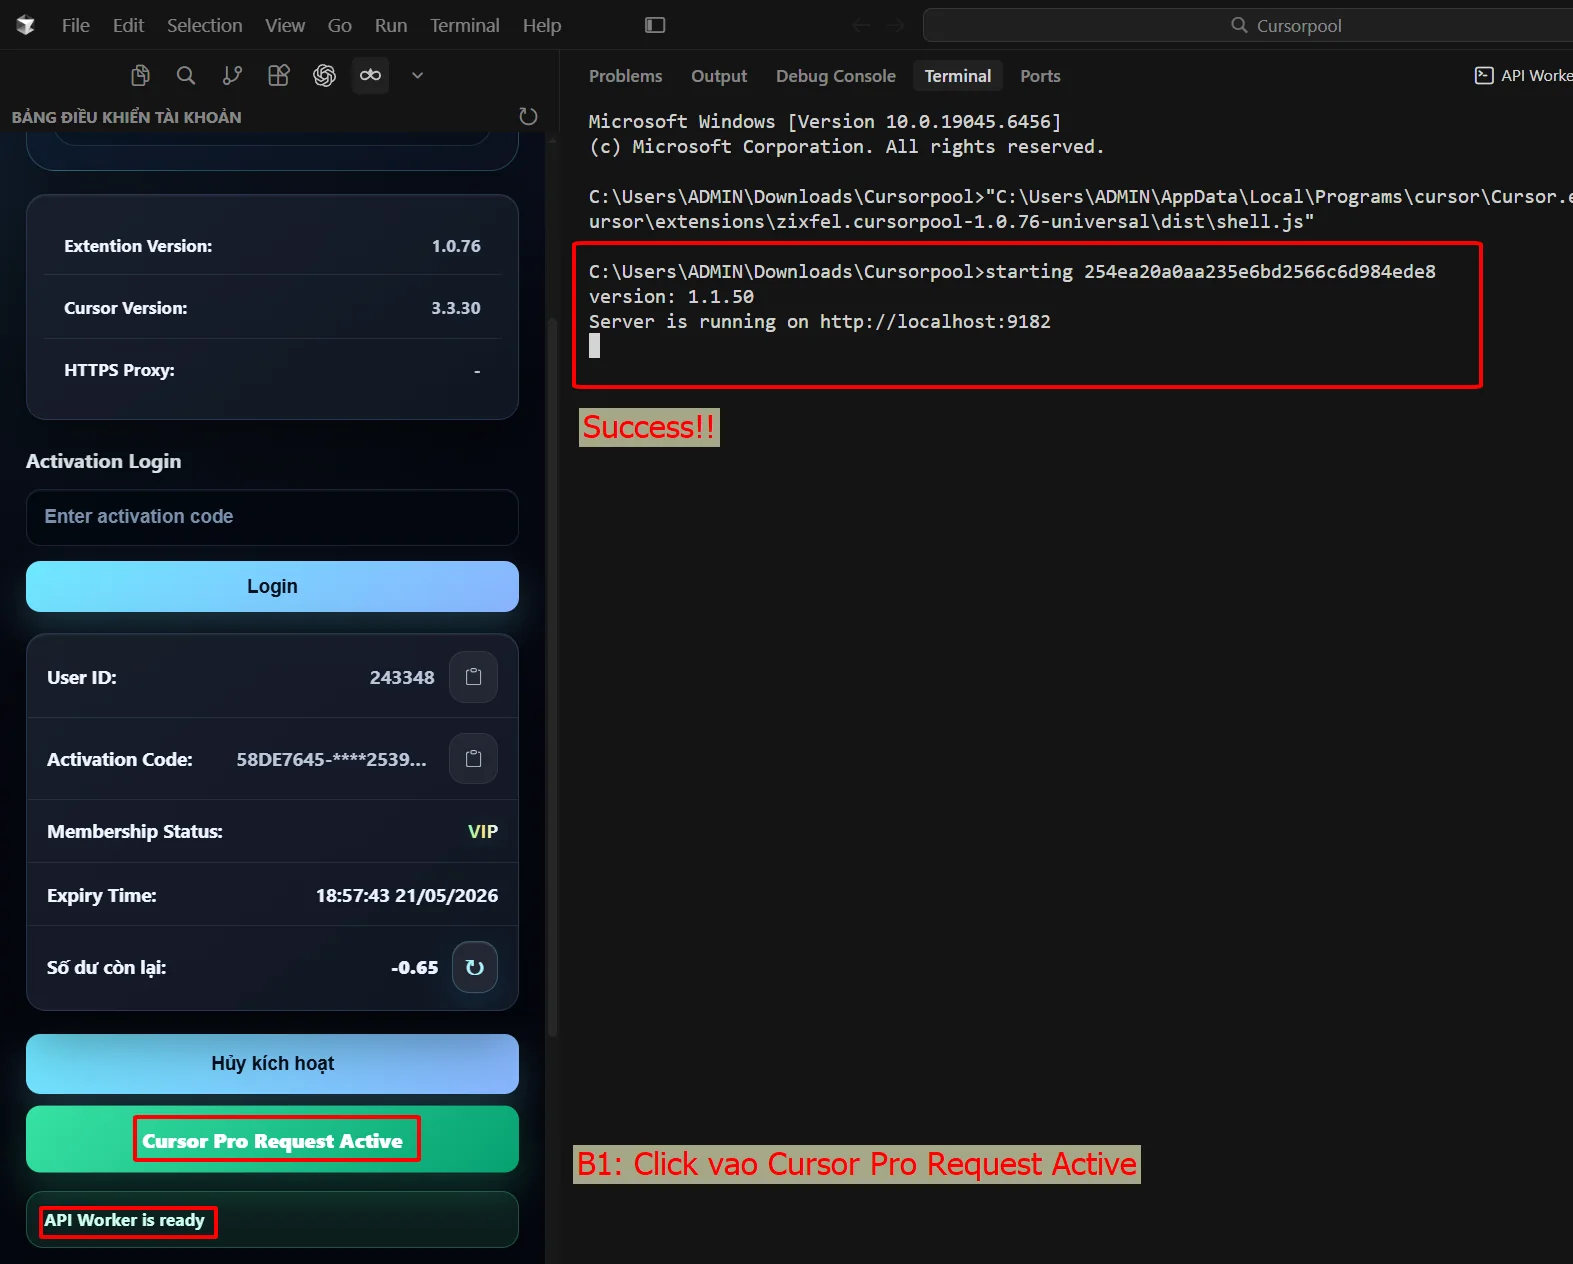Click the Hủy kích hoạt button
The image size is (1573, 1264).
[272, 1064]
